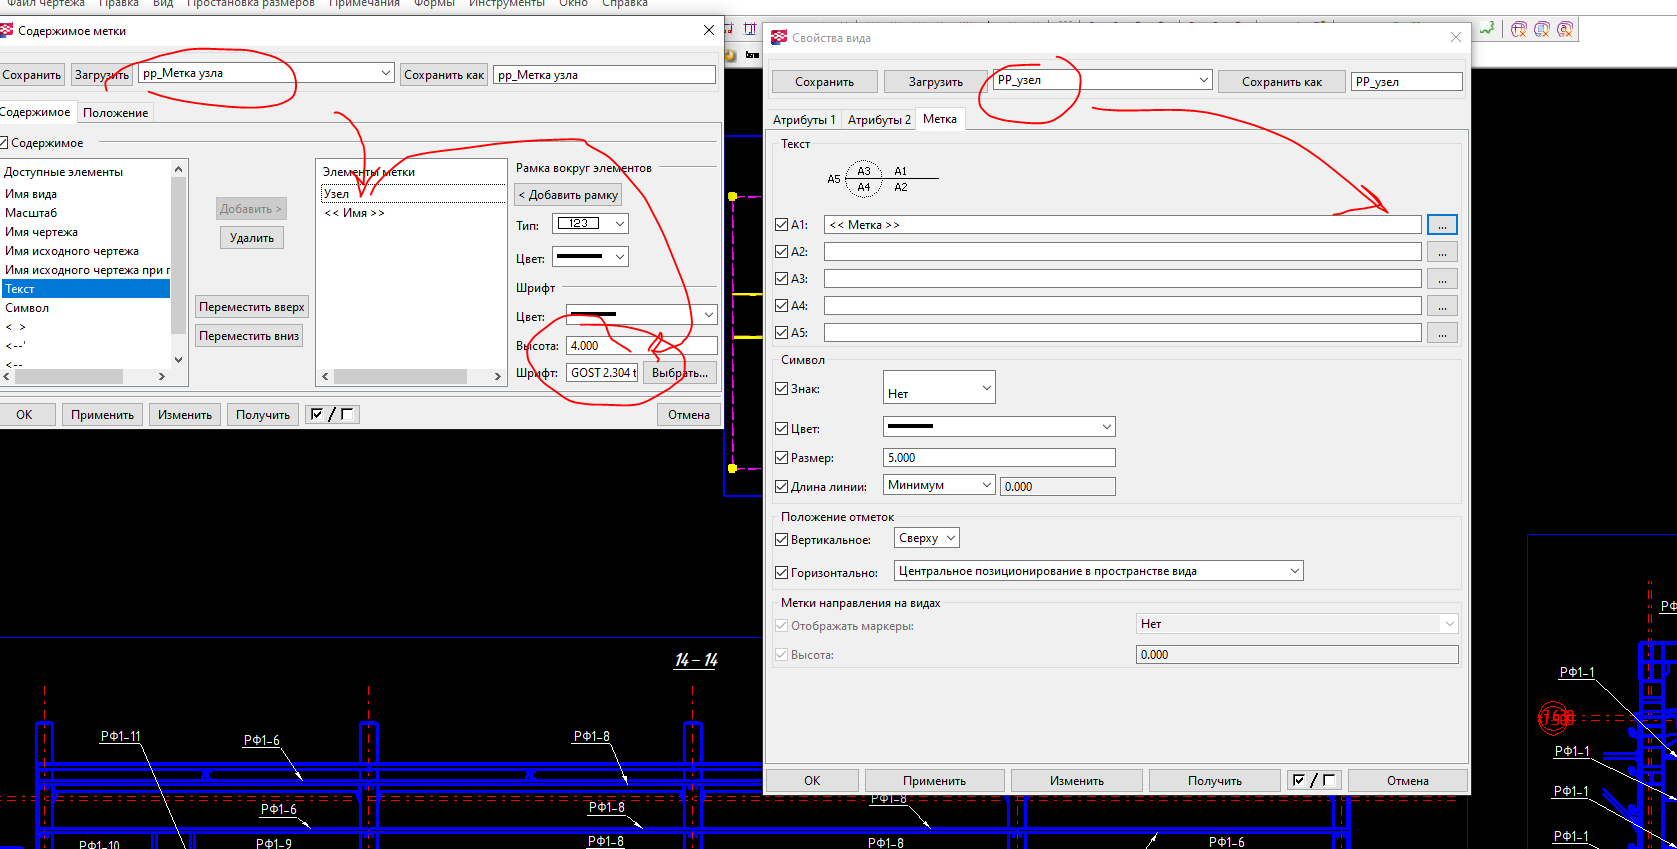1677x849 pixels.
Task: Expand the pp_Метка узла preset dropdown
Action: point(385,73)
